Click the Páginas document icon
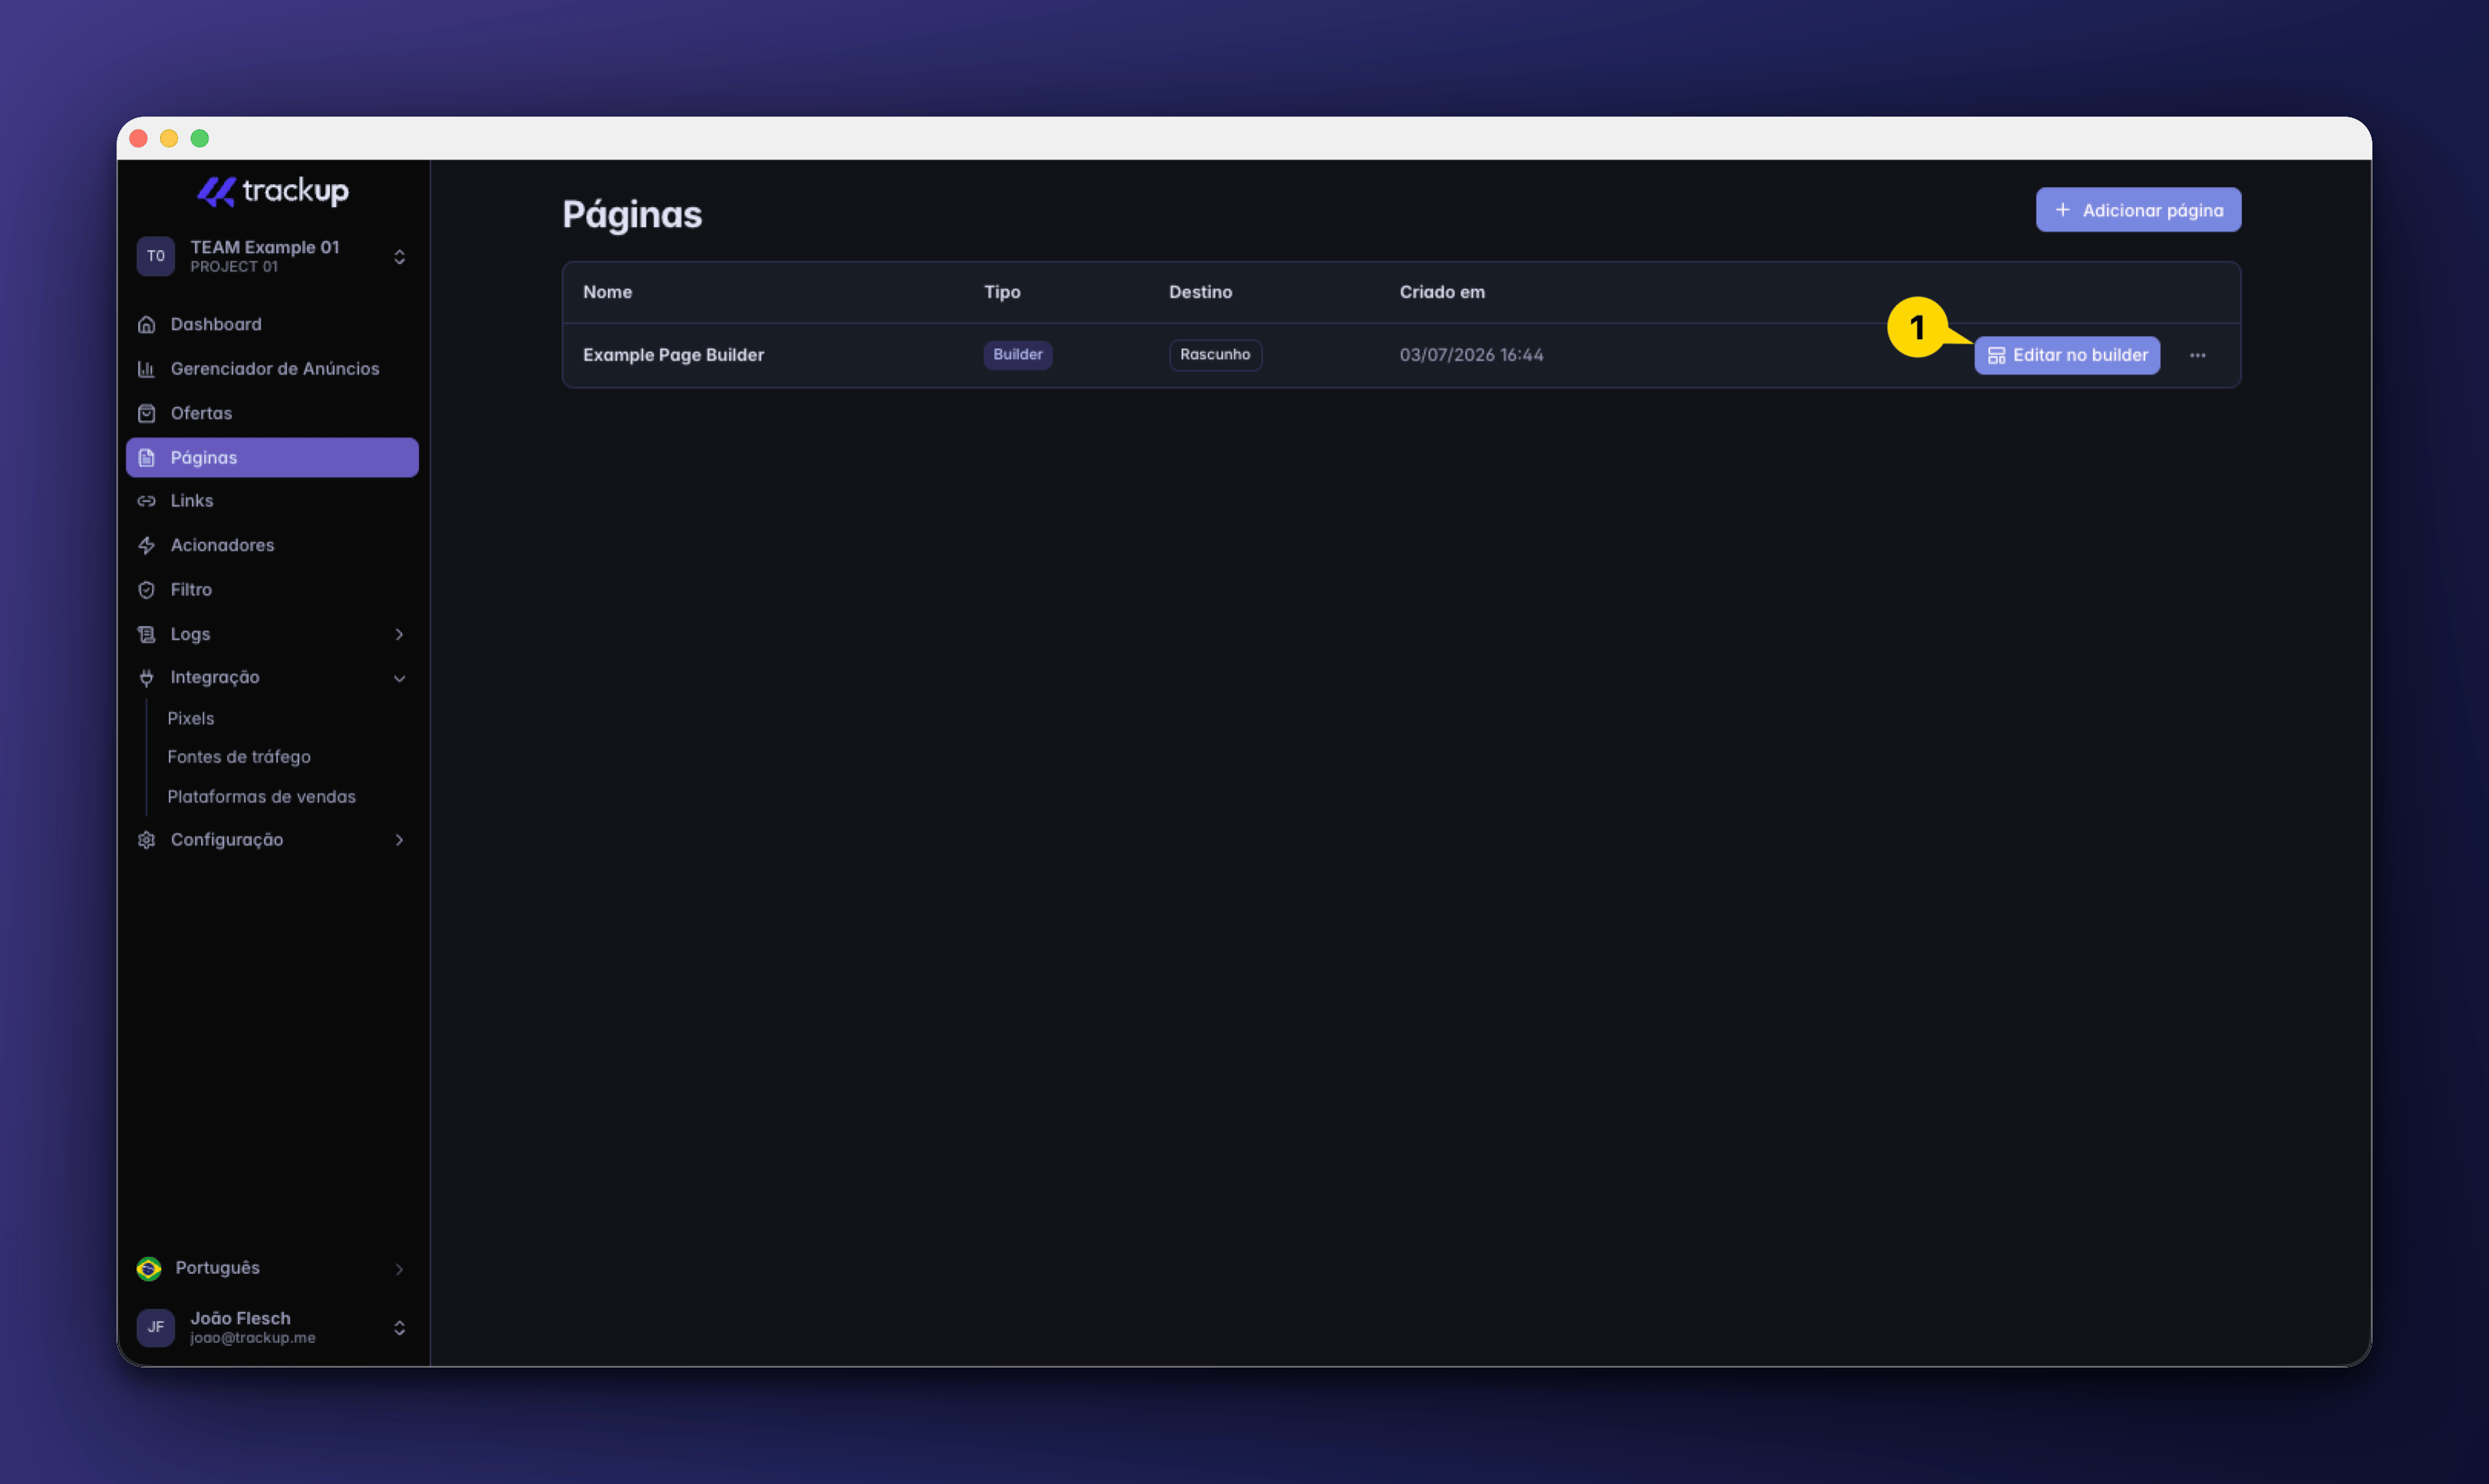The height and width of the screenshot is (1484, 2489). click(146, 458)
